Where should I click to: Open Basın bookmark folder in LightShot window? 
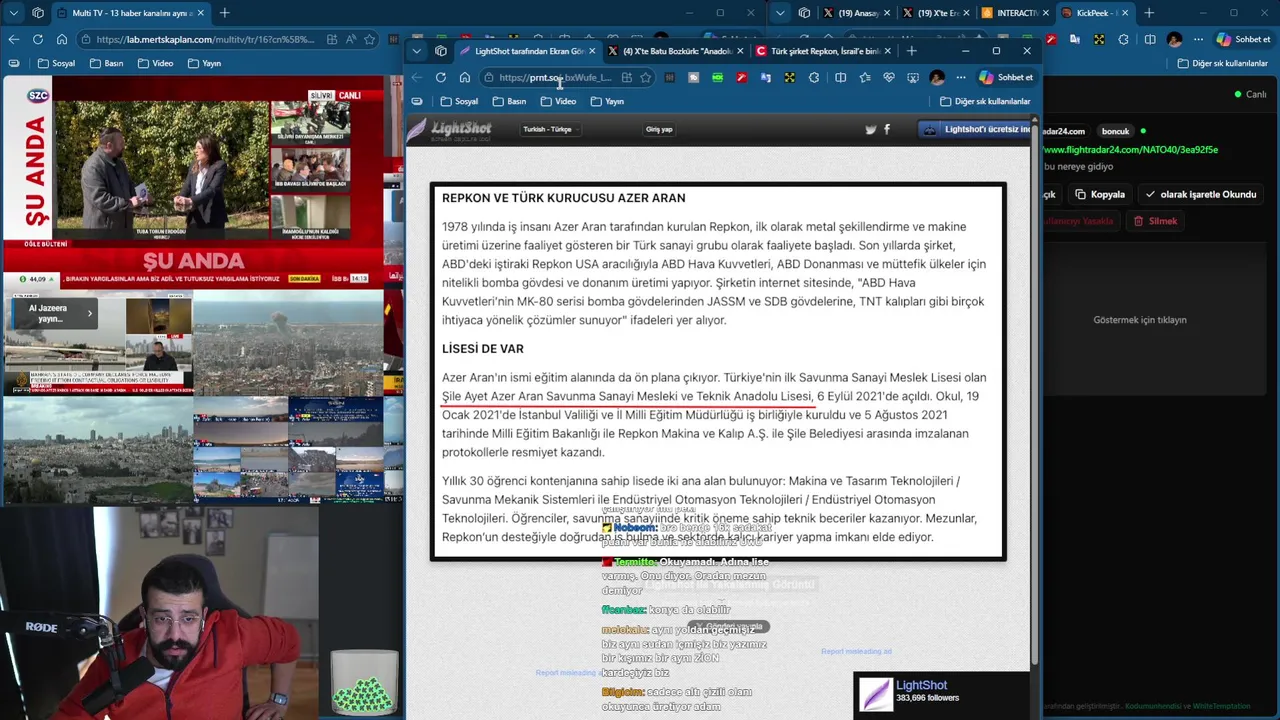pyautogui.click(x=509, y=101)
